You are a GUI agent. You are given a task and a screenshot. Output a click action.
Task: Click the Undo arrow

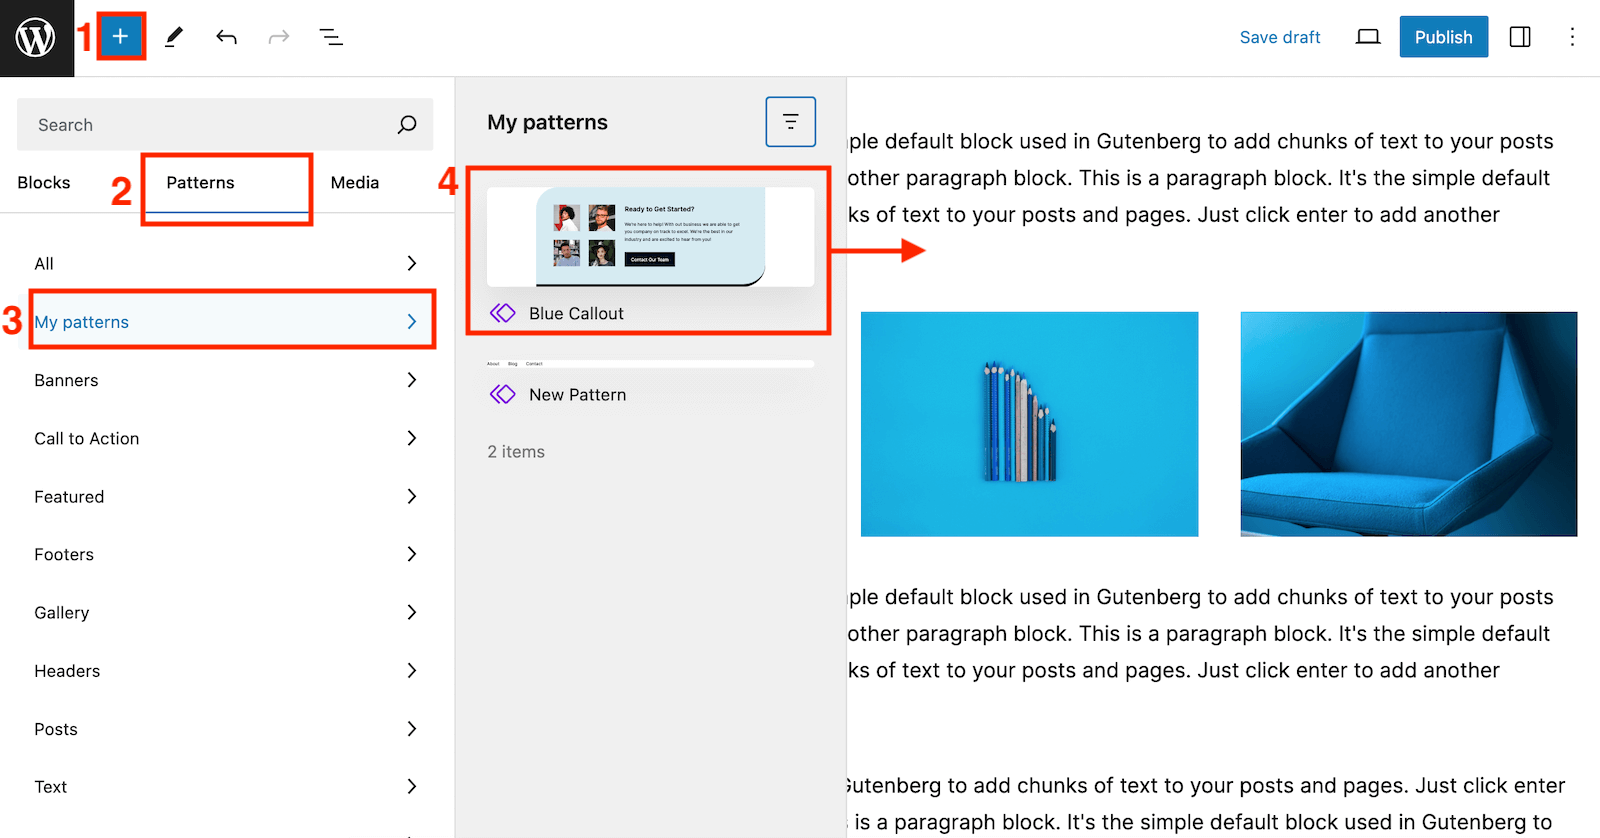pyautogui.click(x=226, y=37)
